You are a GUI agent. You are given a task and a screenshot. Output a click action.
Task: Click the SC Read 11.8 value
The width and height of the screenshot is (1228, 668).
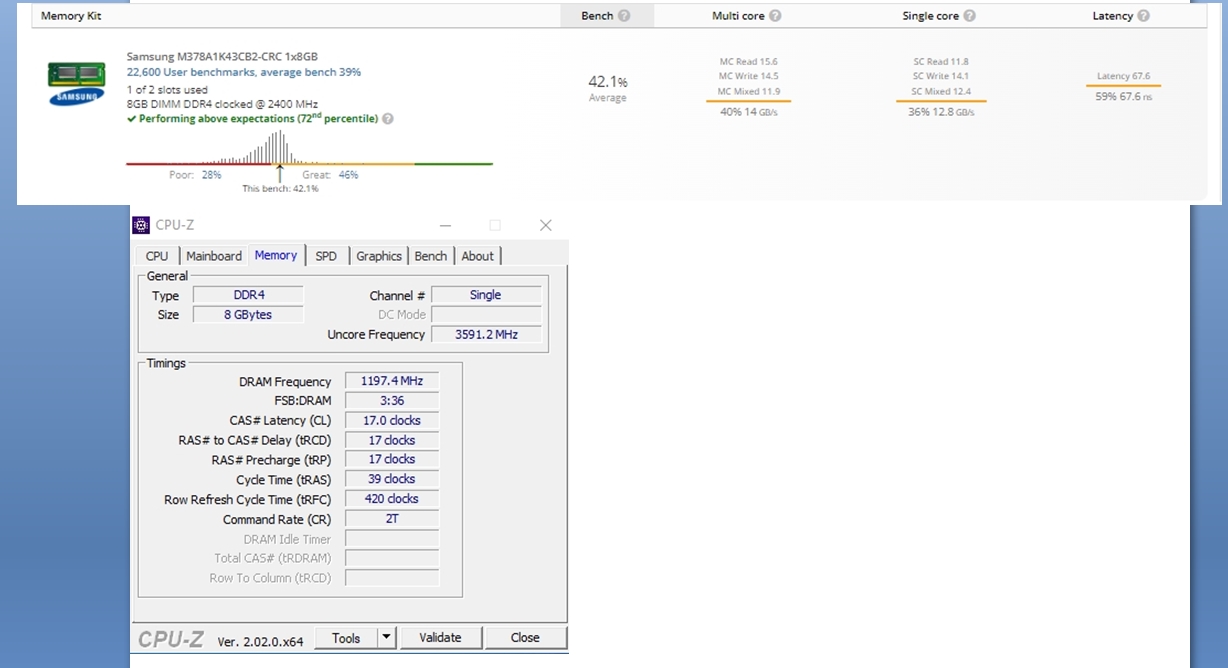click(x=941, y=62)
